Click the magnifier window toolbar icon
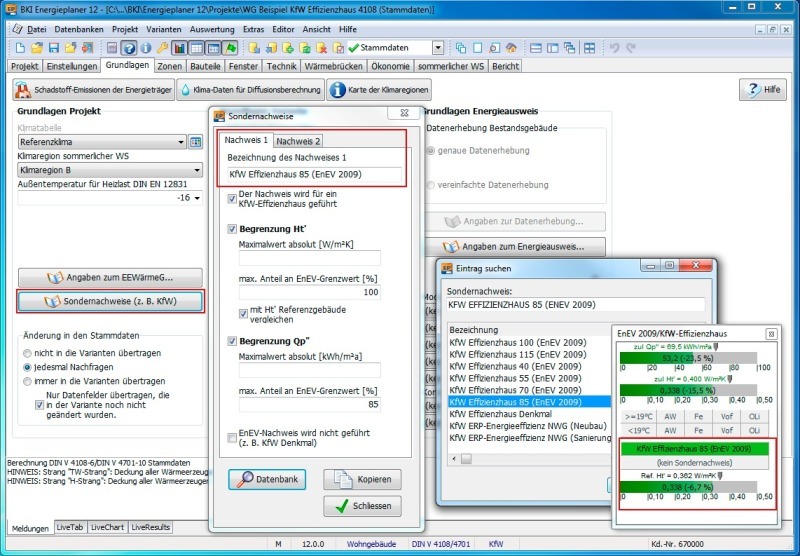Image resolution: width=800 pixels, height=556 pixels. (x=494, y=48)
